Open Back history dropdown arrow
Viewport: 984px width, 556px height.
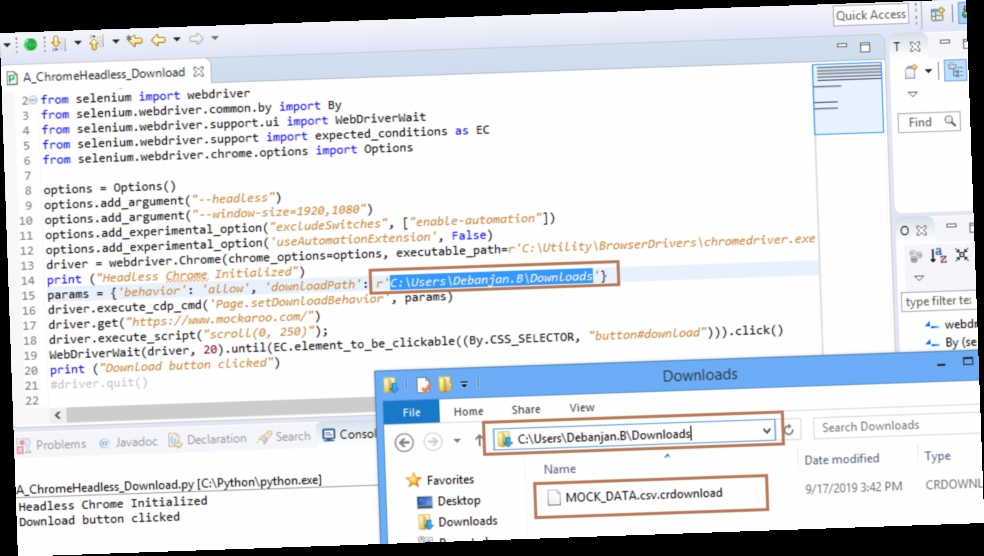[x=177, y=40]
